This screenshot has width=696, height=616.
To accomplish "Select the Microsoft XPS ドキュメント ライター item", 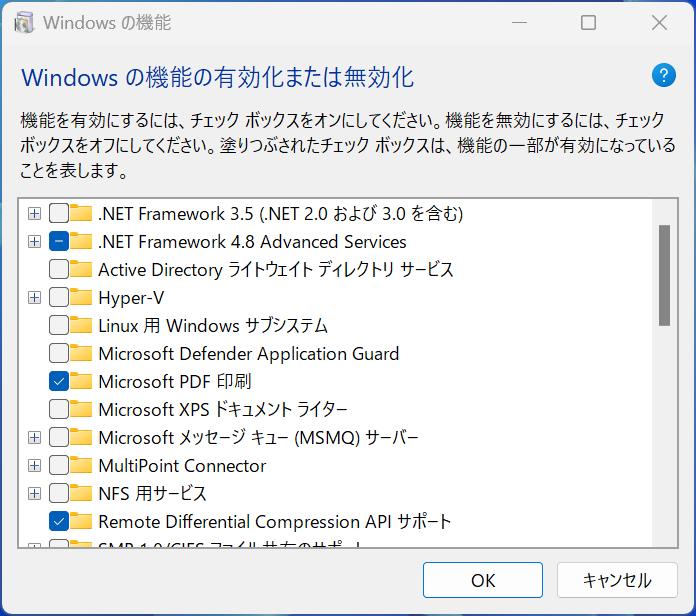I will pos(222,410).
